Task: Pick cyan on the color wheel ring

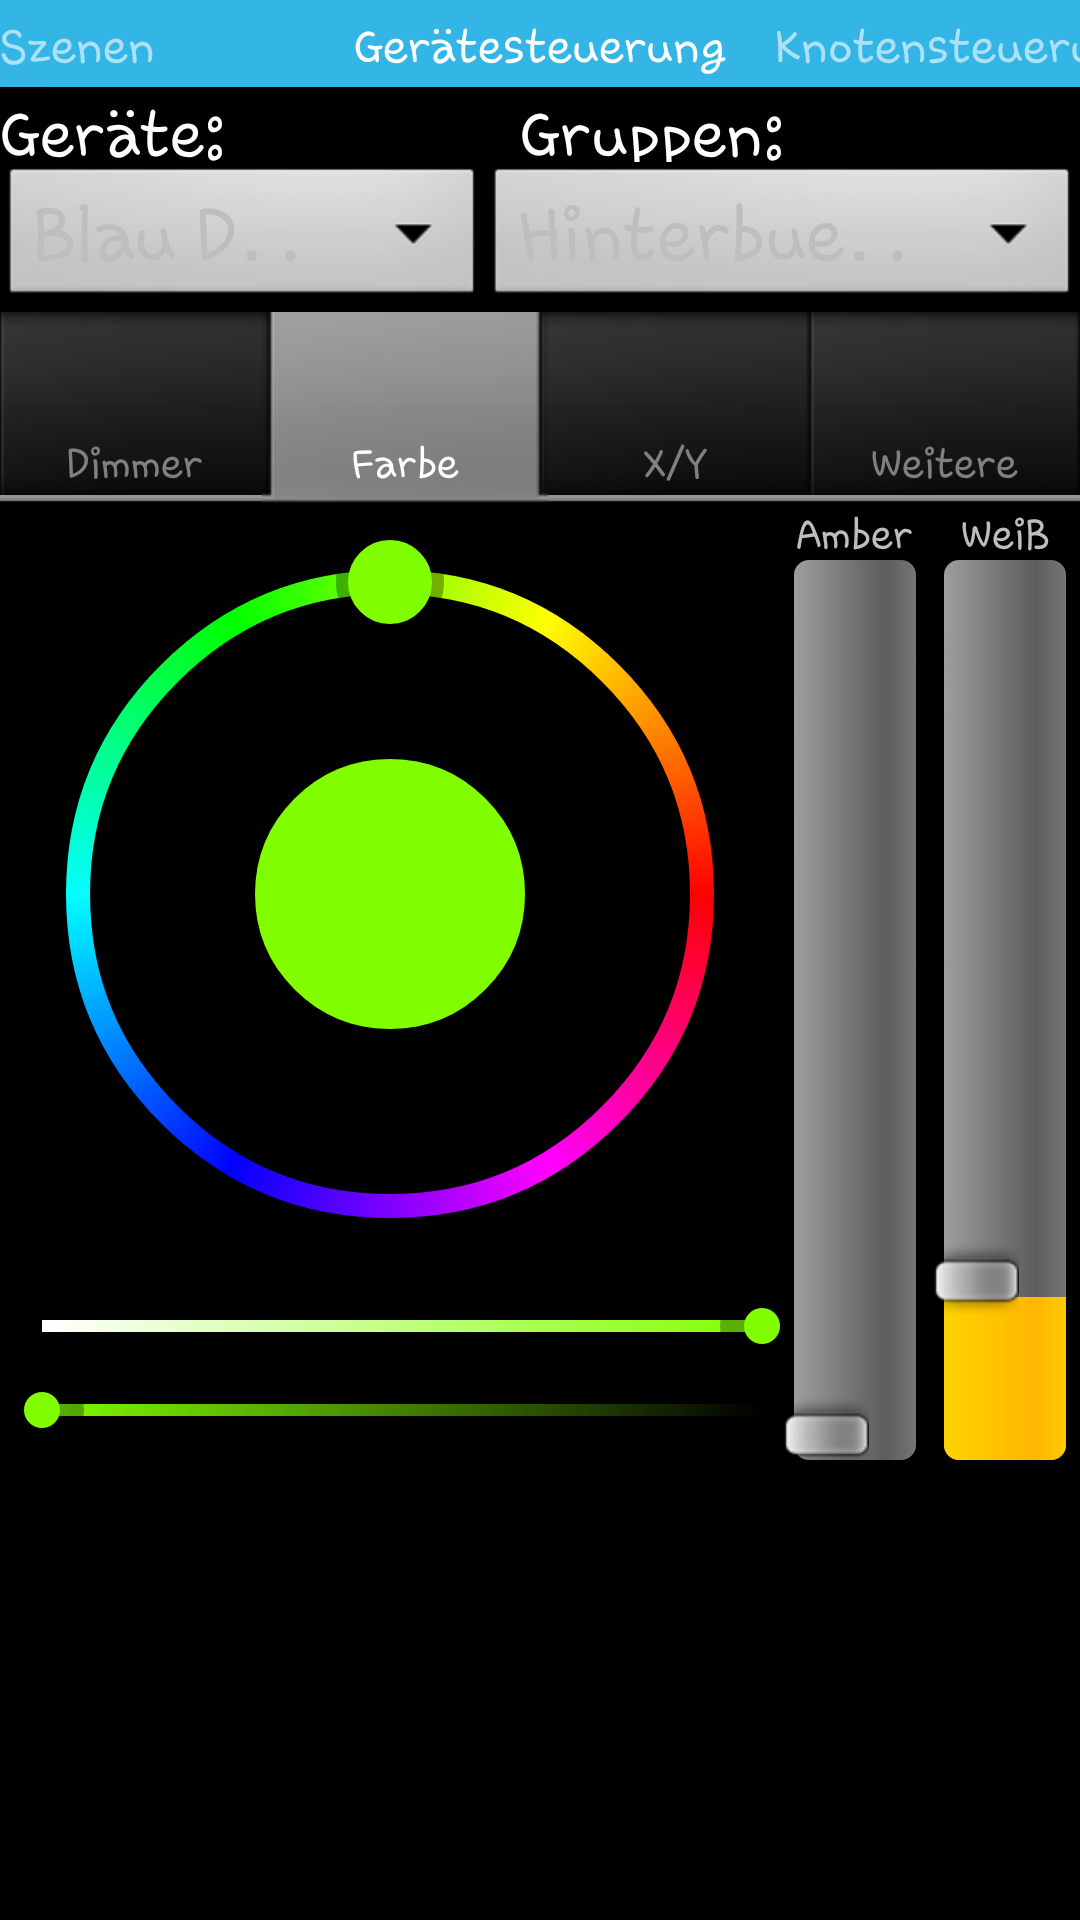Action: (79, 894)
